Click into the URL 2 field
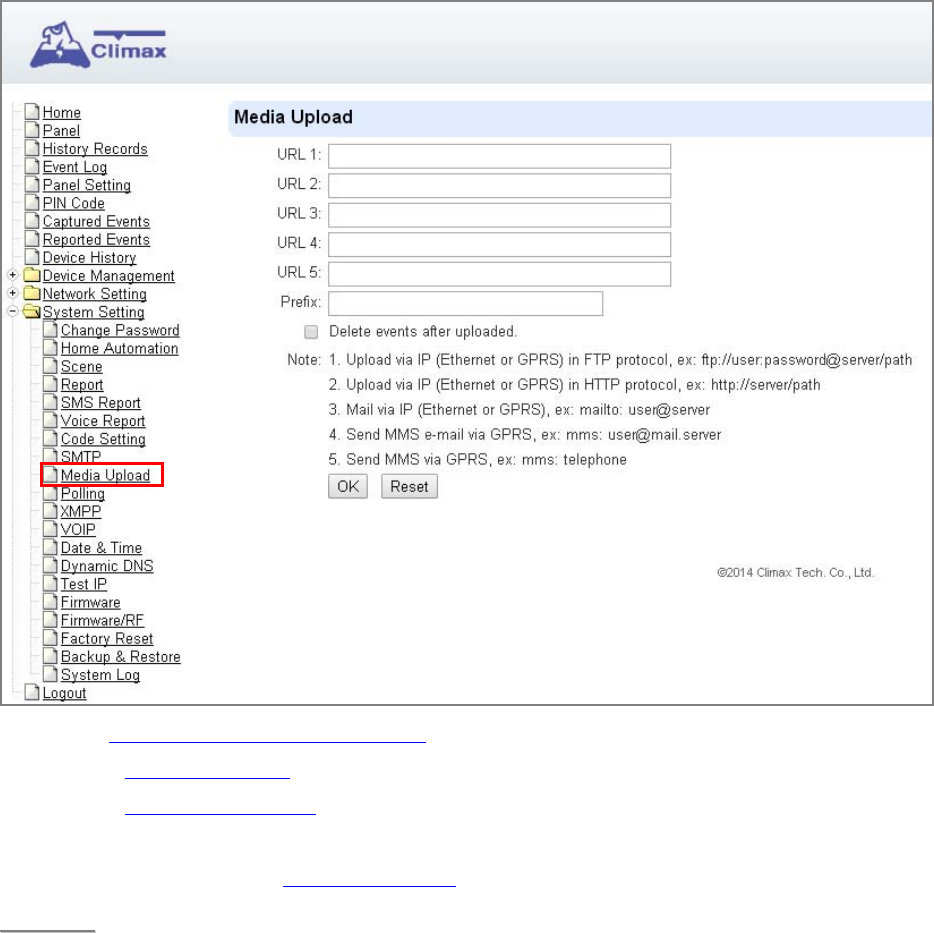934x933 pixels. point(499,185)
